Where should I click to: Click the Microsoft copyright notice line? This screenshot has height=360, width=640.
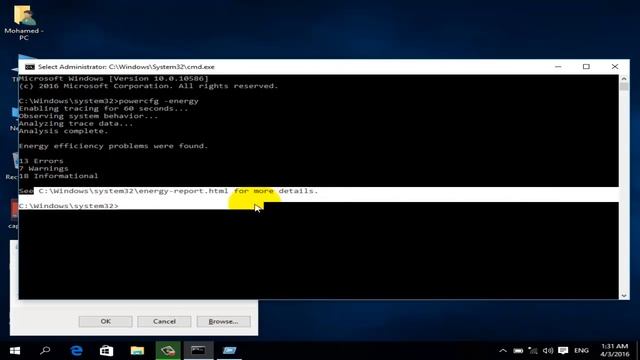coord(149,86)
